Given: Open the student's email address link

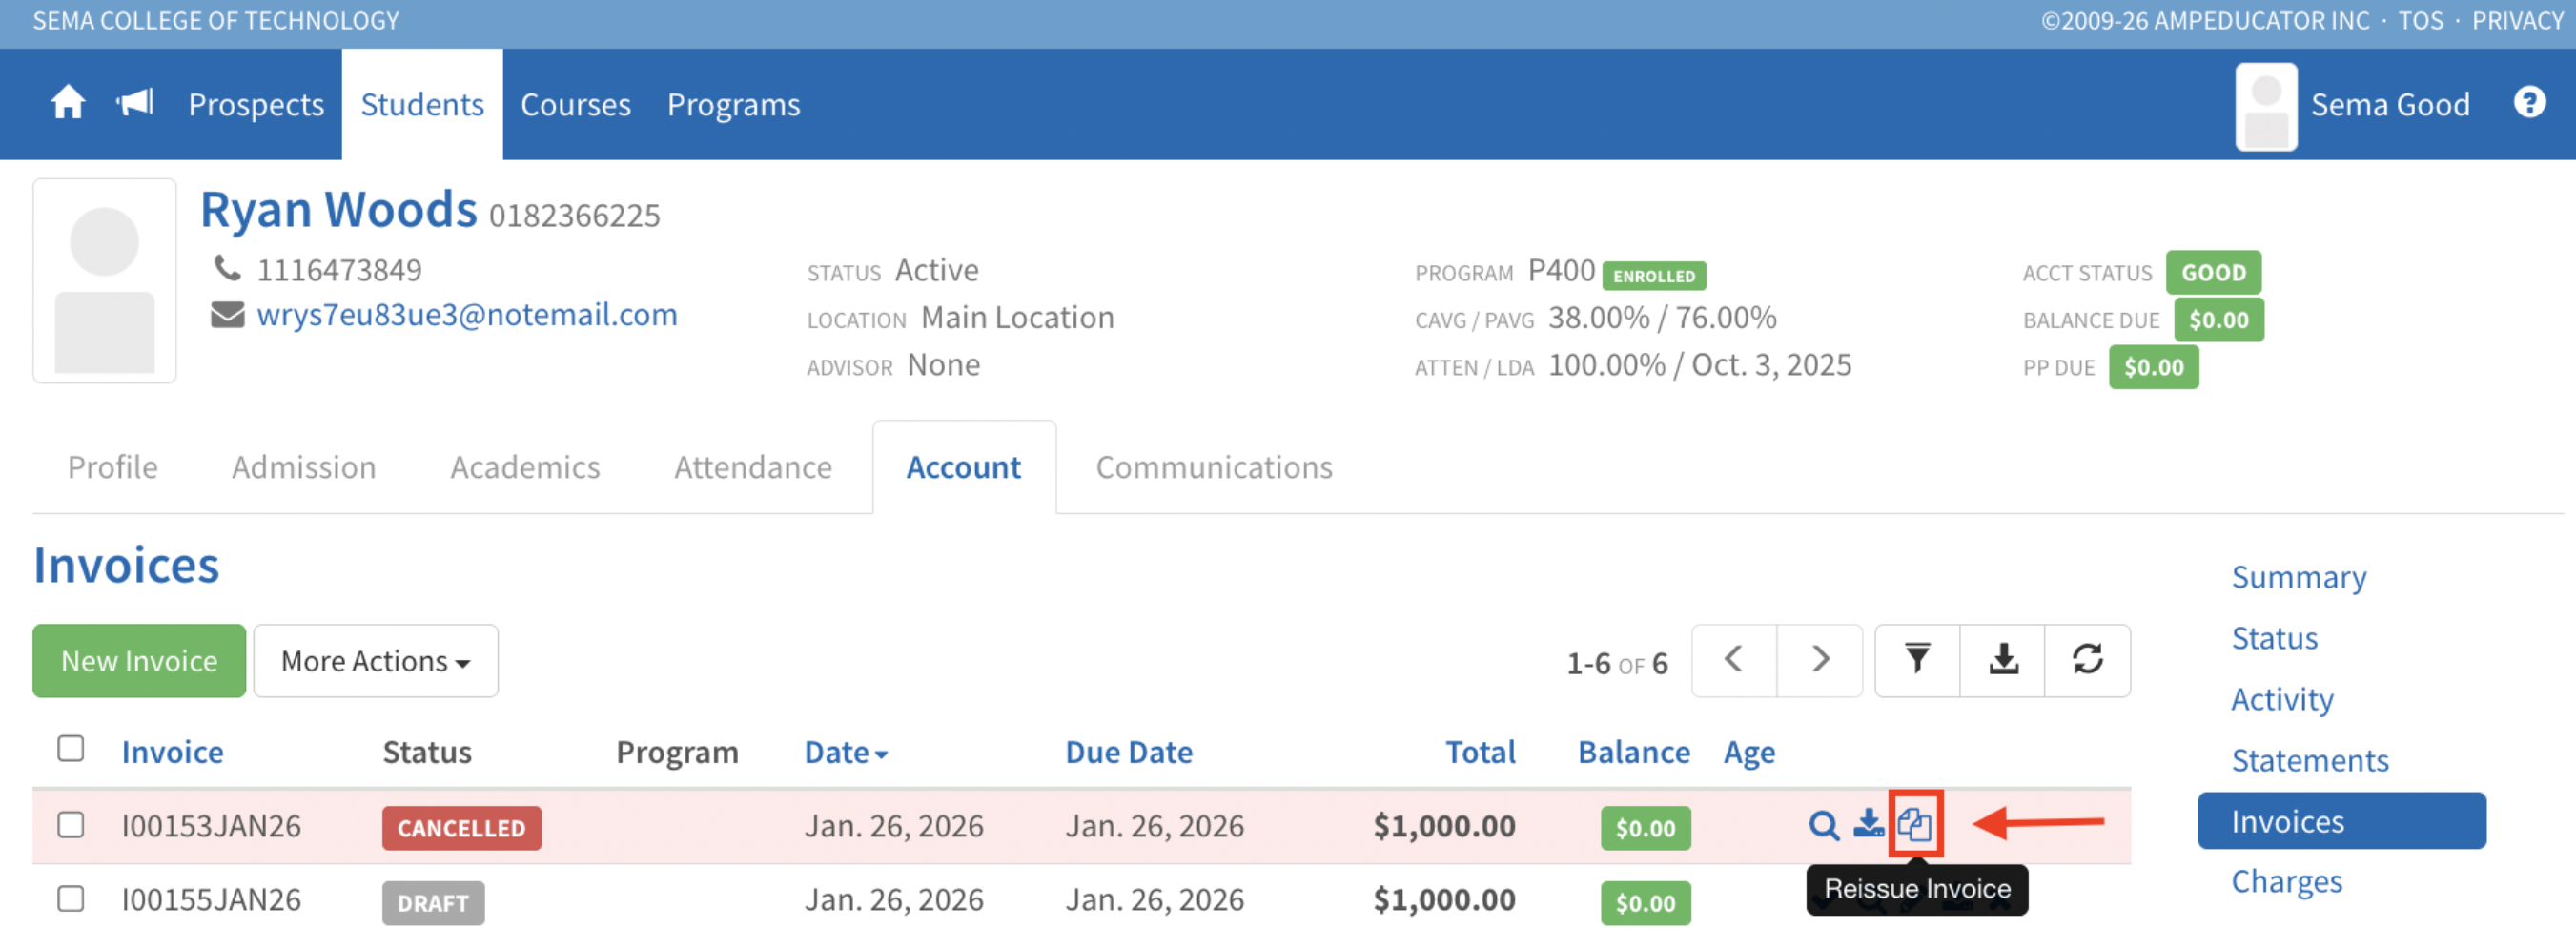Looking at the screenshot, I should (x=466, y=315).
